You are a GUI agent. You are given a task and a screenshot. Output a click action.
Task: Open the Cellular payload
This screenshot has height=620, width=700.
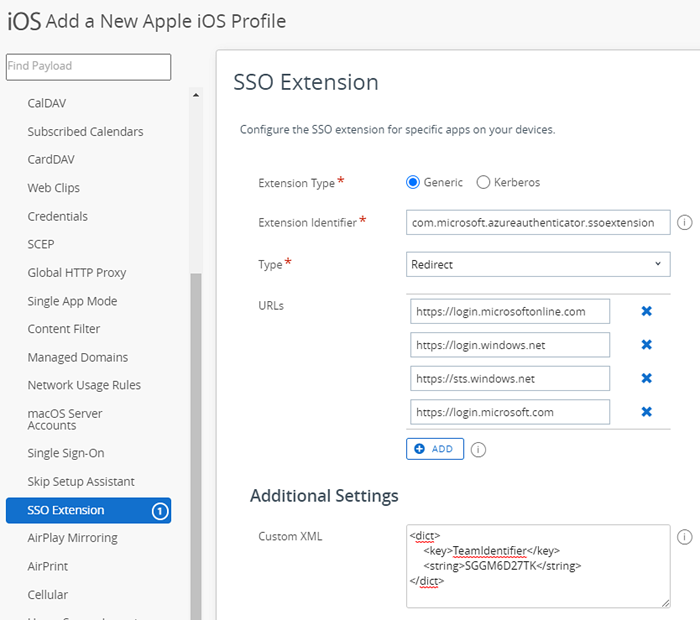pos(48,595)
